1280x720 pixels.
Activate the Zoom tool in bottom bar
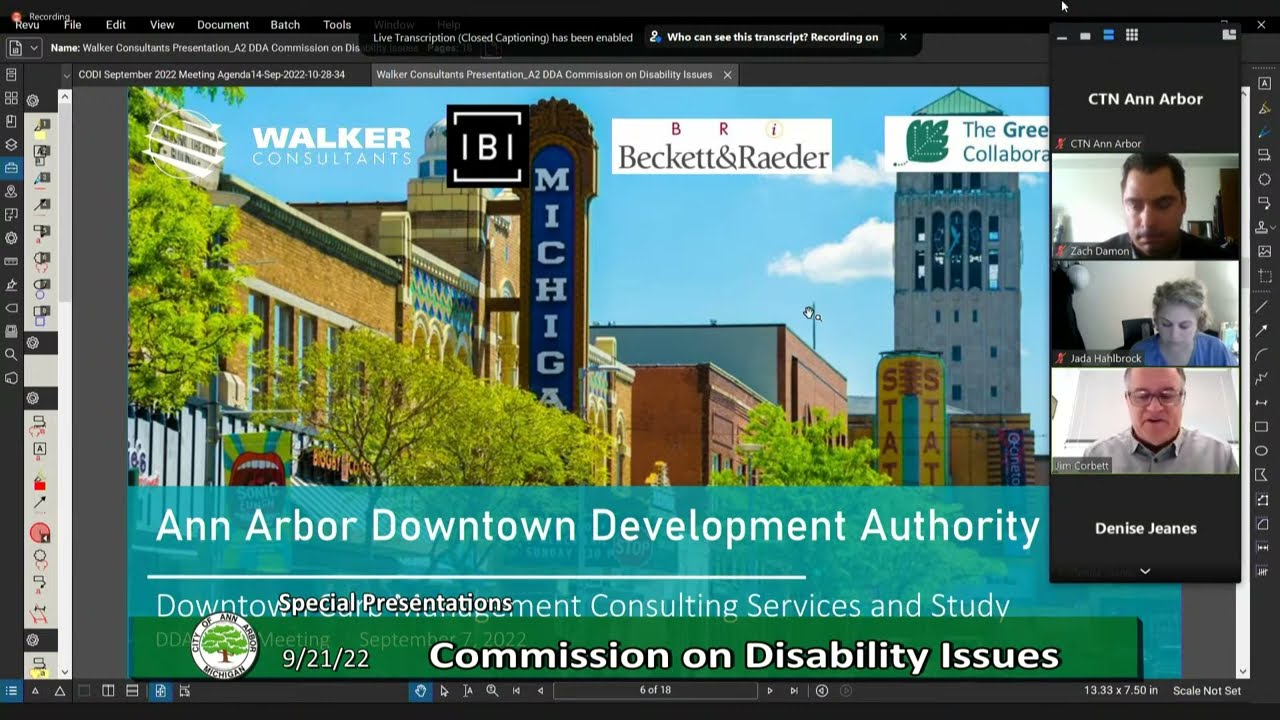pyautogui.click(x=492, y=690)
